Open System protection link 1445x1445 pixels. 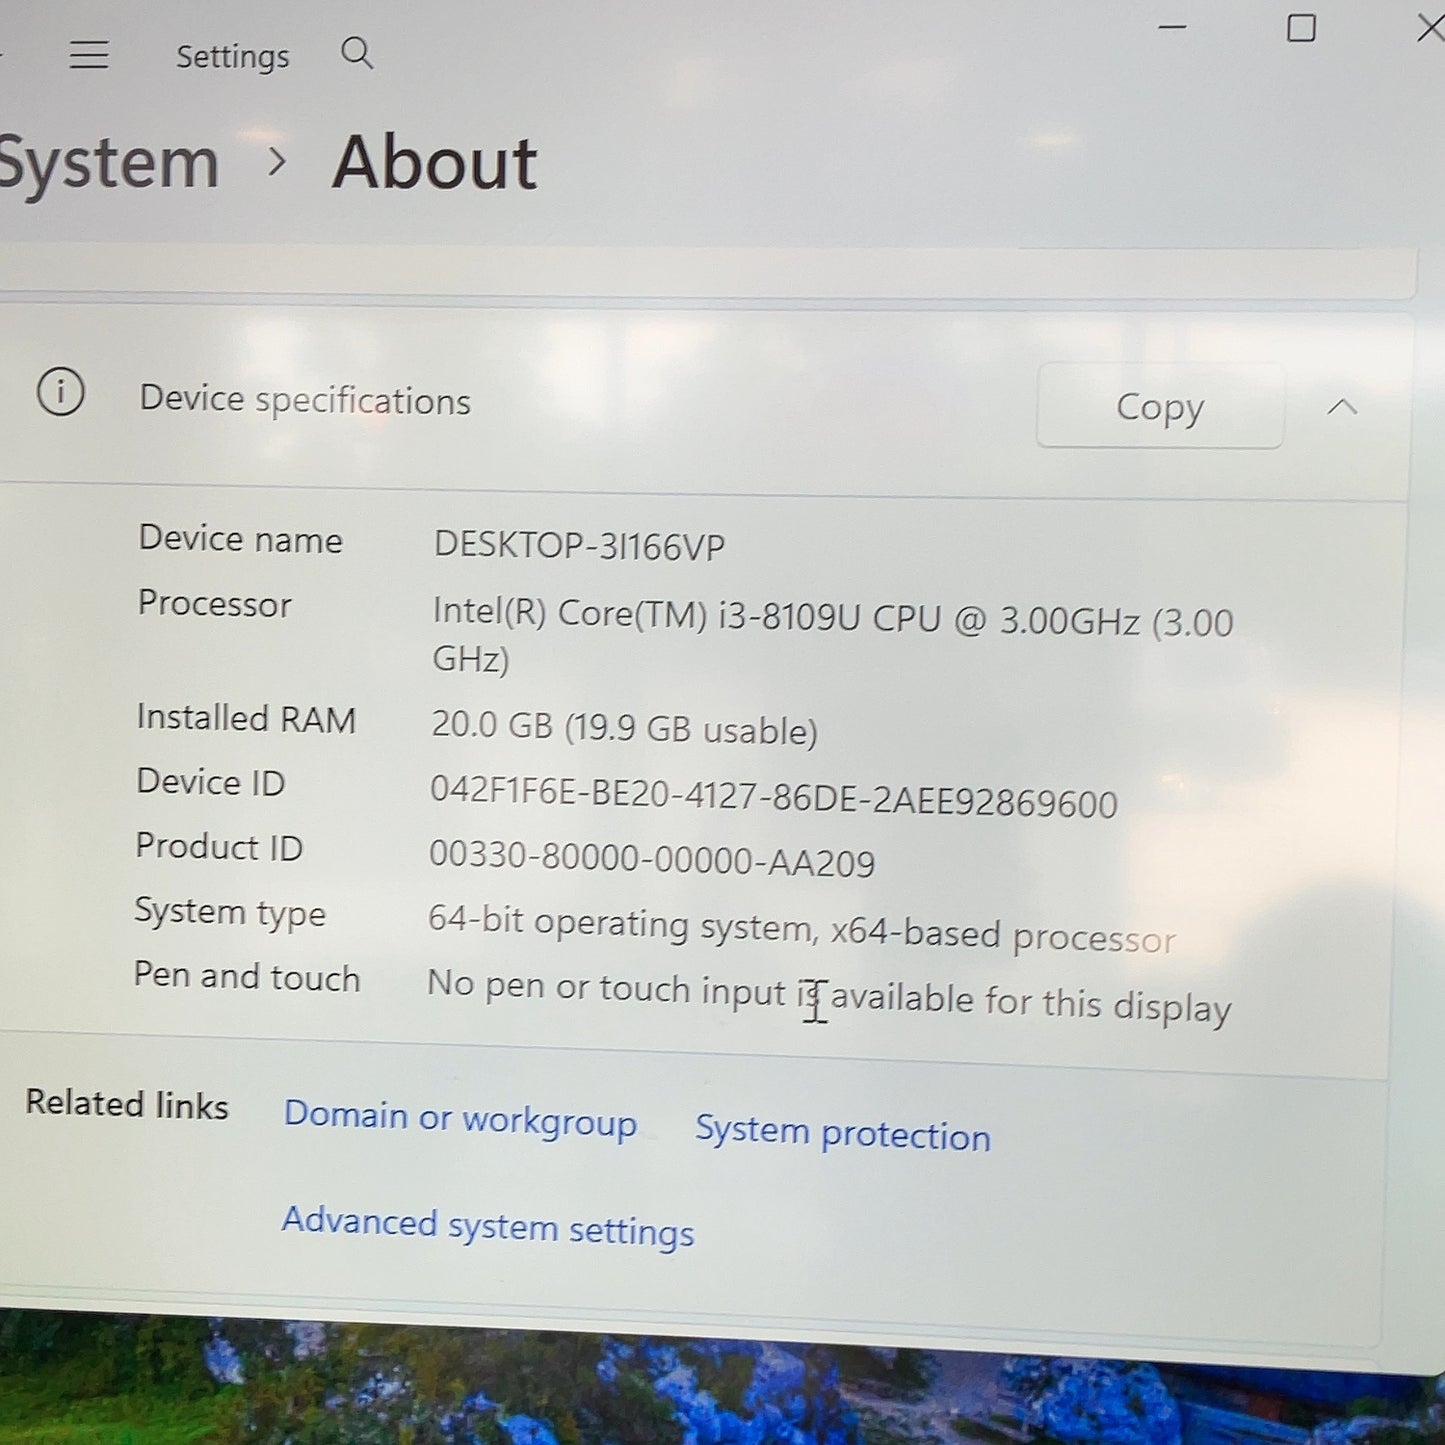point(843,1133)
